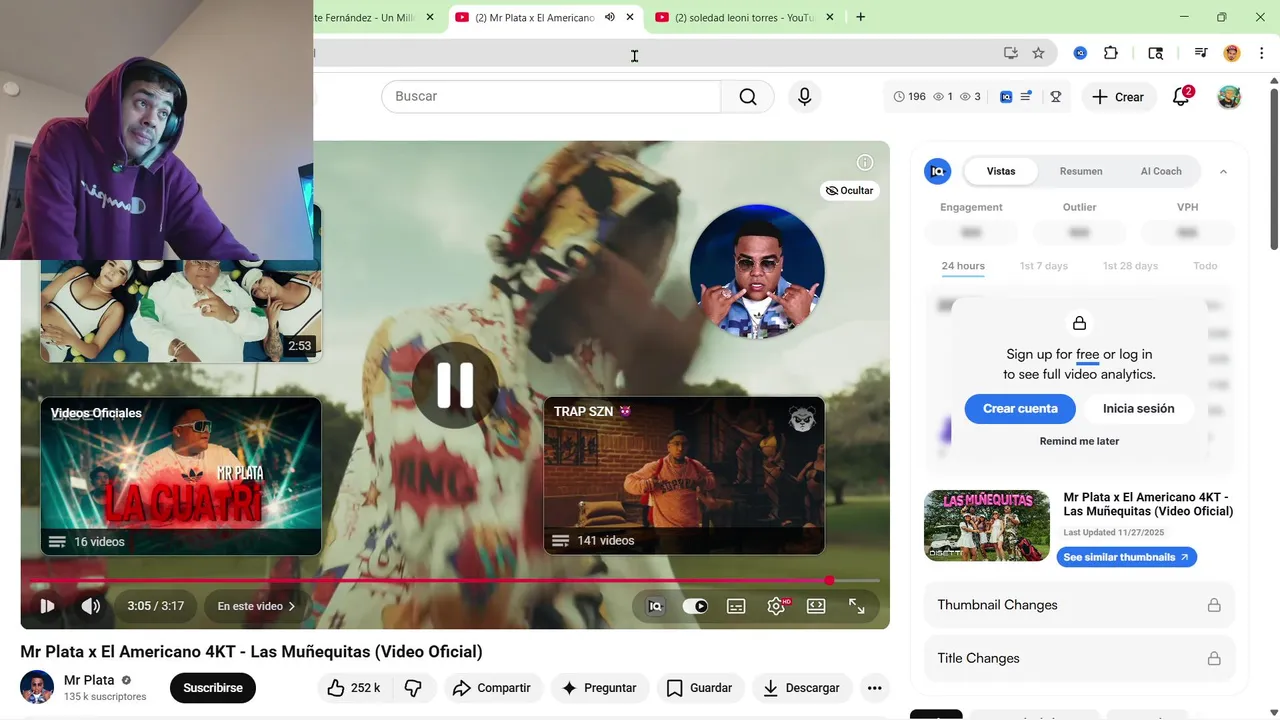
Task: Click the Compartir share button
Action: click(x=491, y=688)
